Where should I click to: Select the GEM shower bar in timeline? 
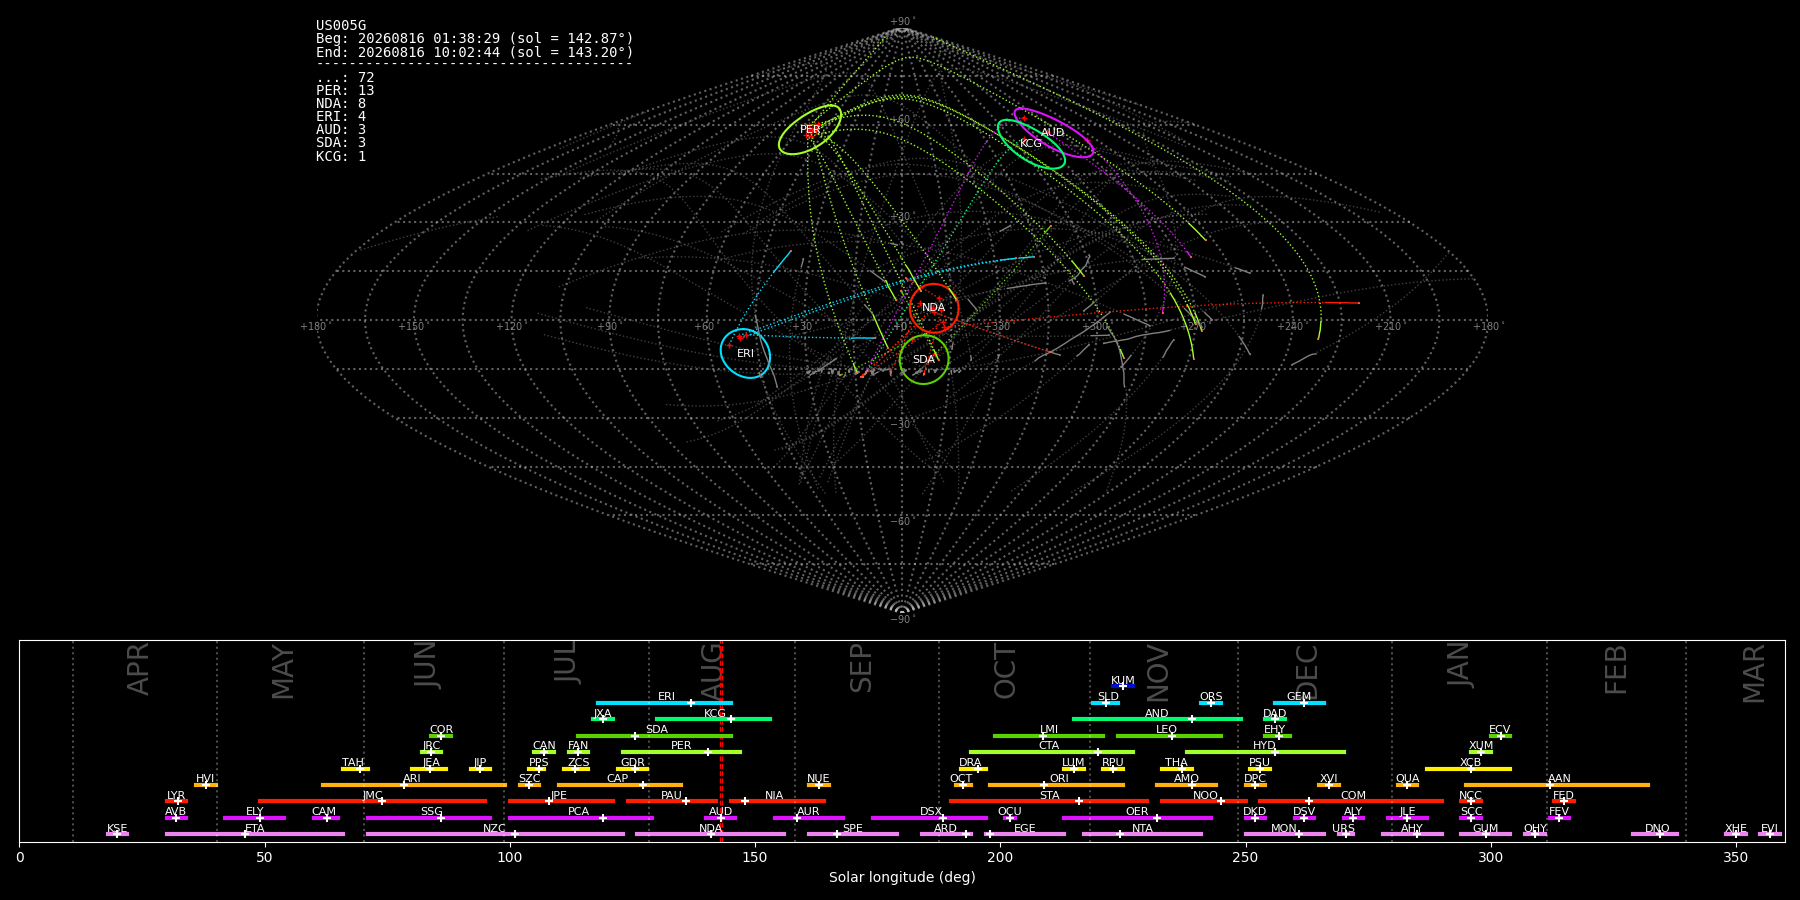click(1299, 703)
